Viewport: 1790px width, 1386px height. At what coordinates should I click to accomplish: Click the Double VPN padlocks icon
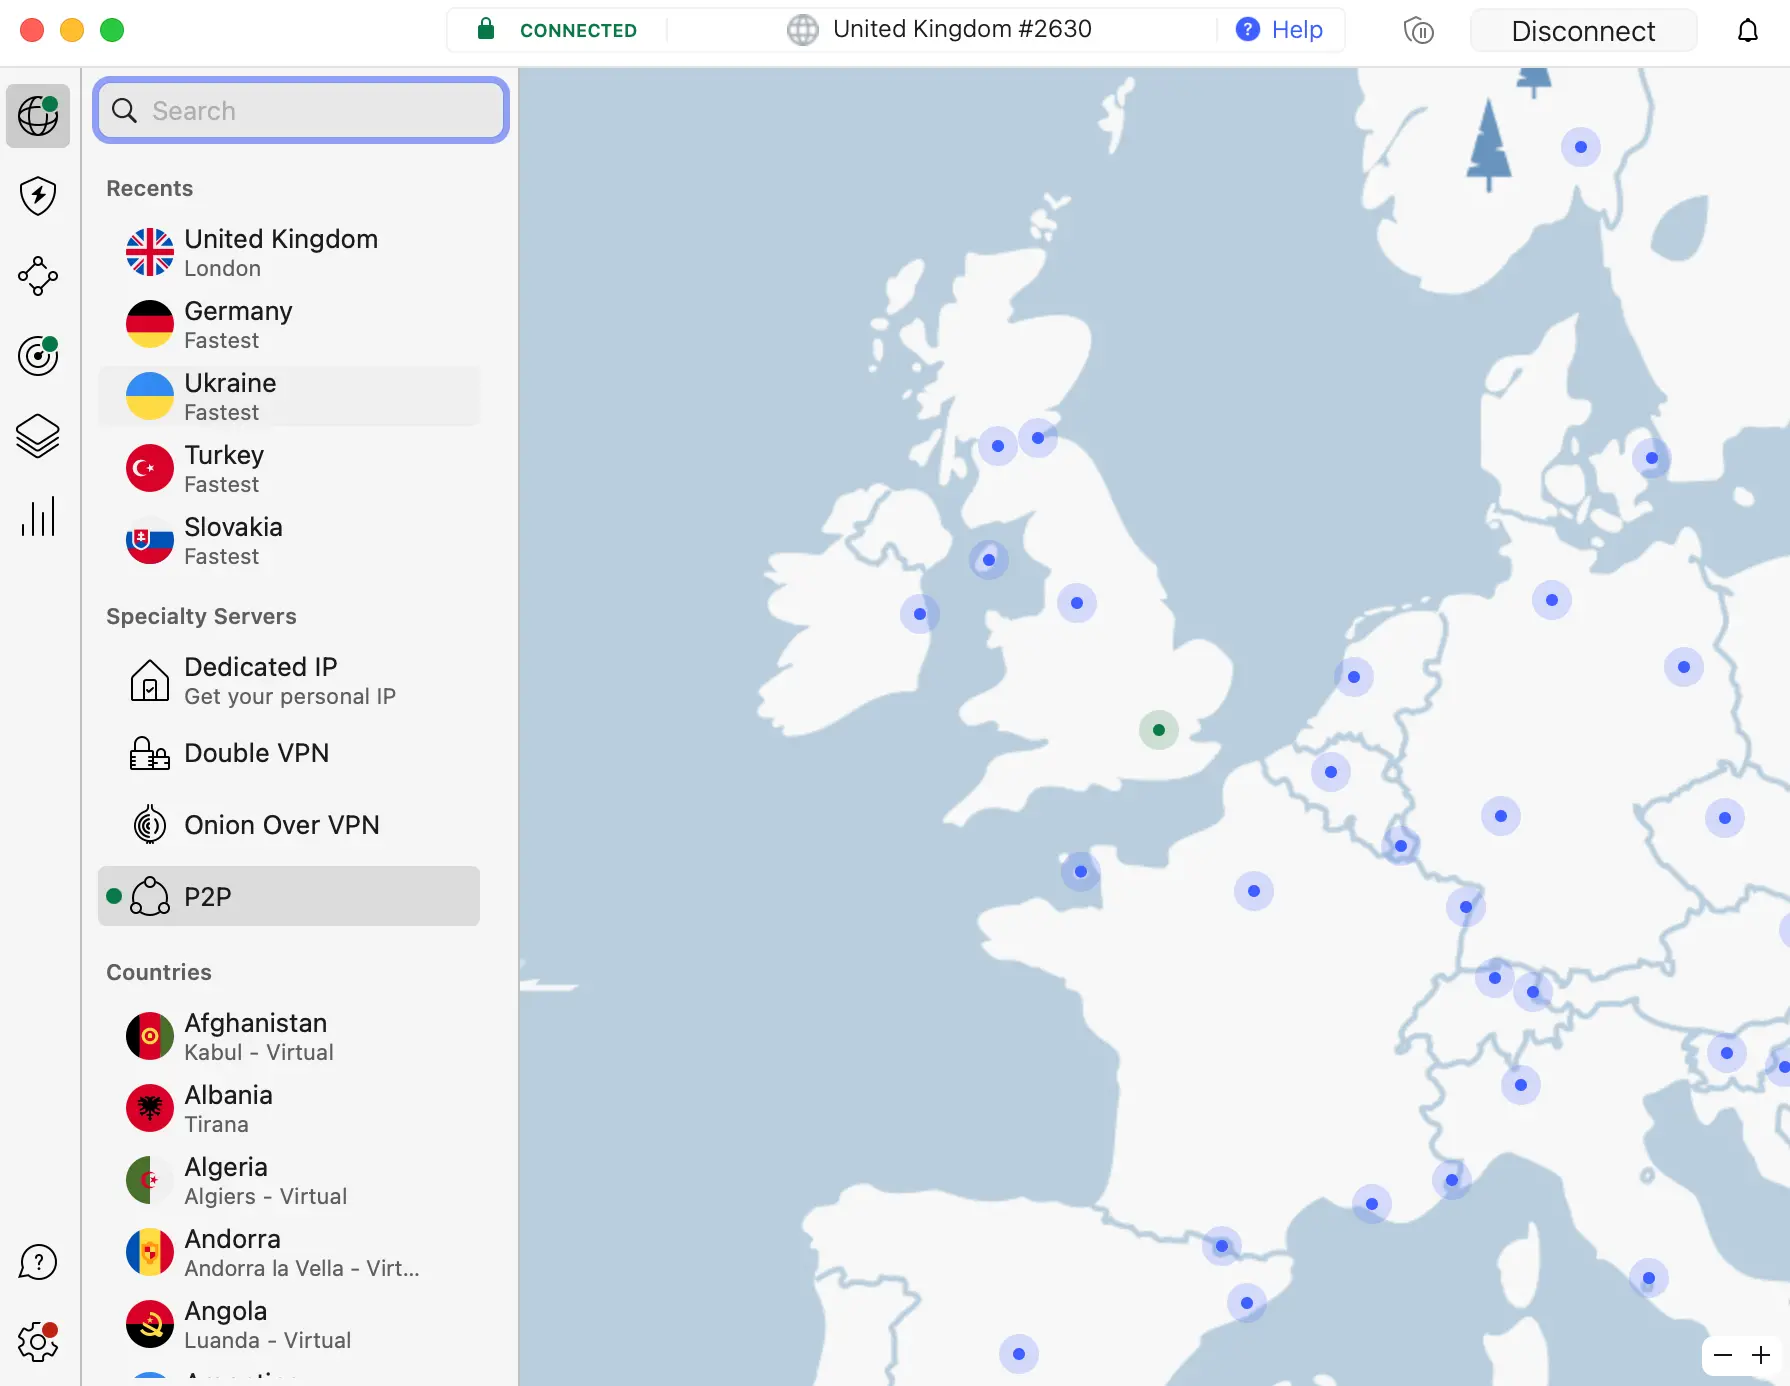[x=150, y=753]
